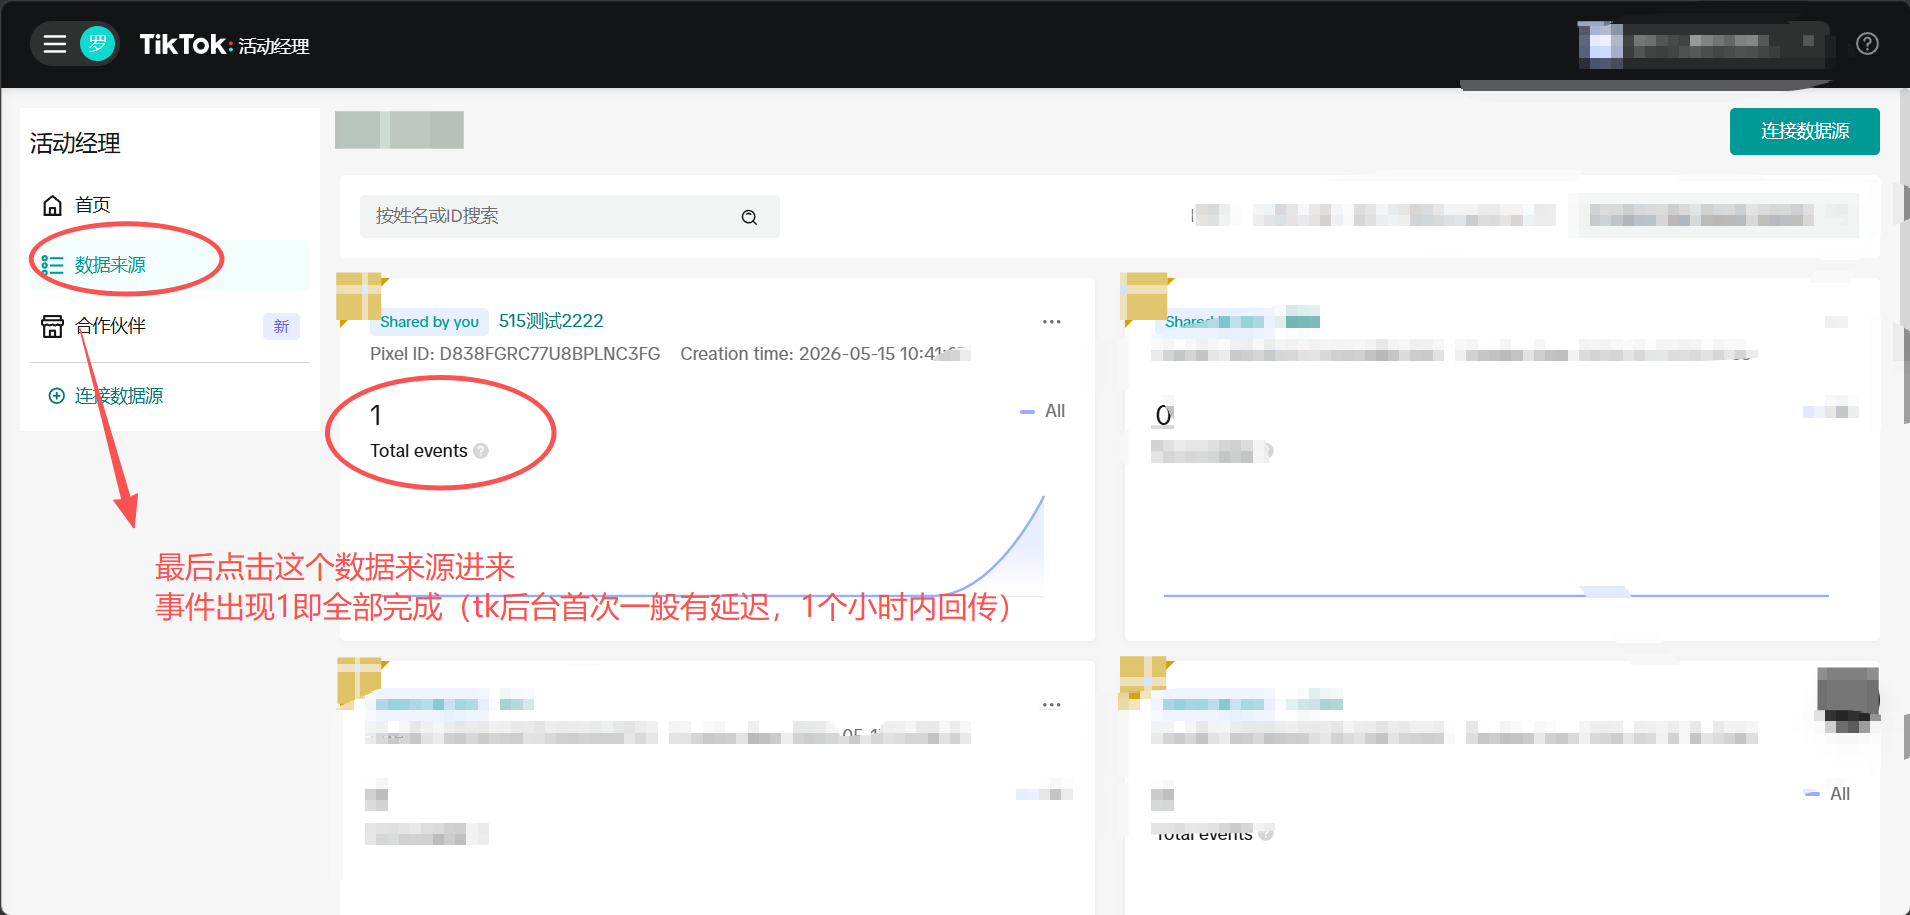Open the hamburger navigation menu
Screen dimensions: 1910x915
(x=55, y=44)
